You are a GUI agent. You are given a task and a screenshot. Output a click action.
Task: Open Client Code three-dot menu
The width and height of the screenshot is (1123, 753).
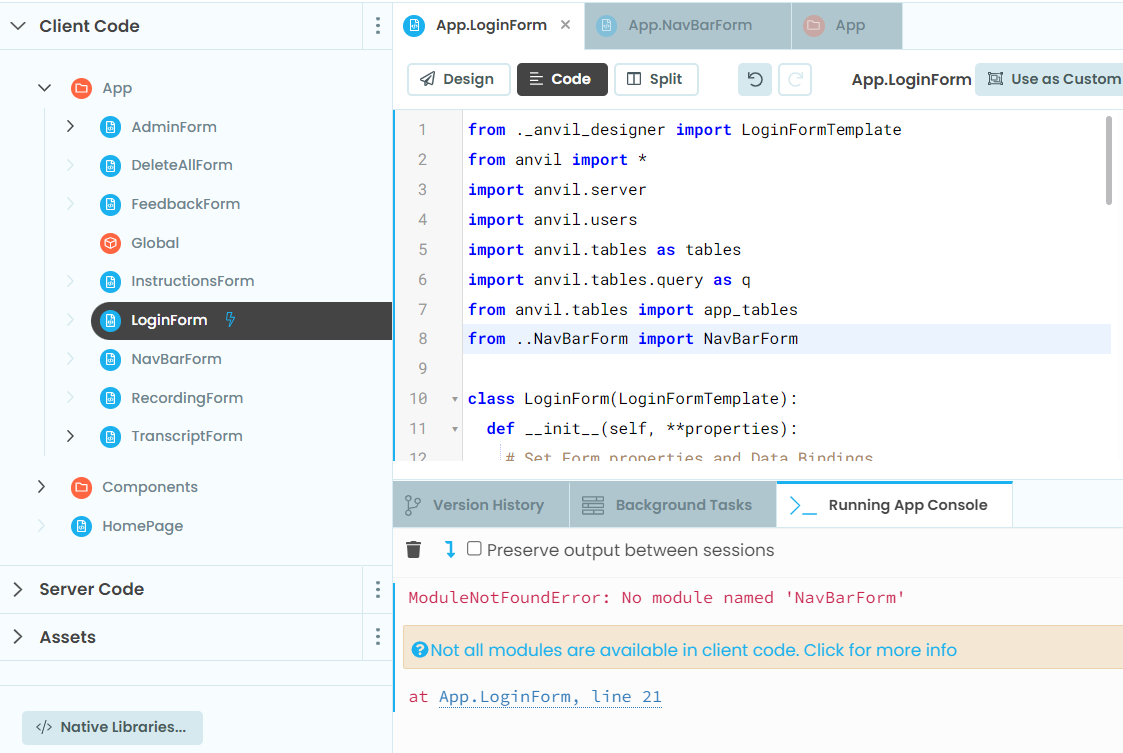point(377,26)
